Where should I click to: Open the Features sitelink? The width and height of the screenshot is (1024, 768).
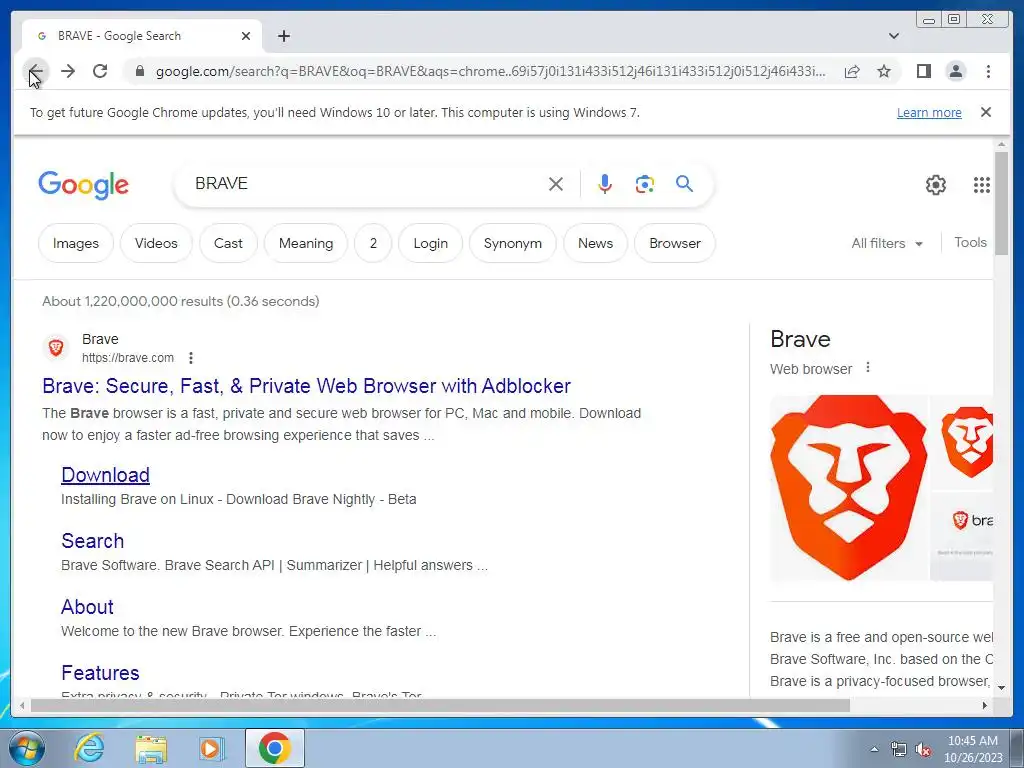tap(100, 673)
